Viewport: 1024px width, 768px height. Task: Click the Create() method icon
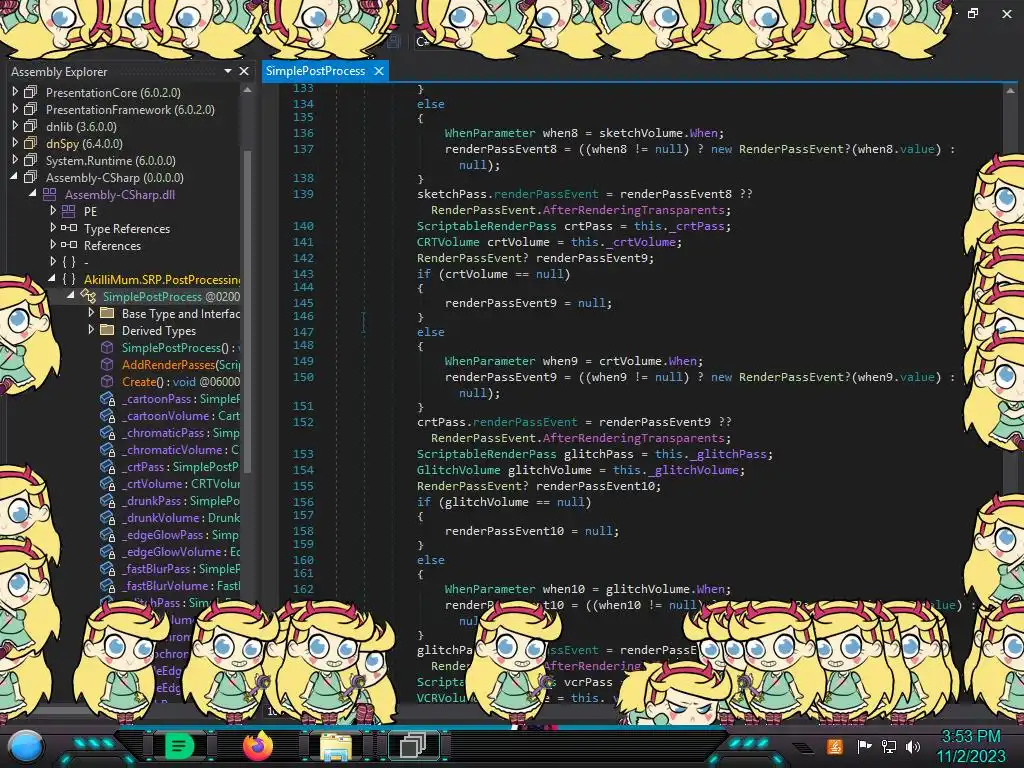tap(107, 381)
